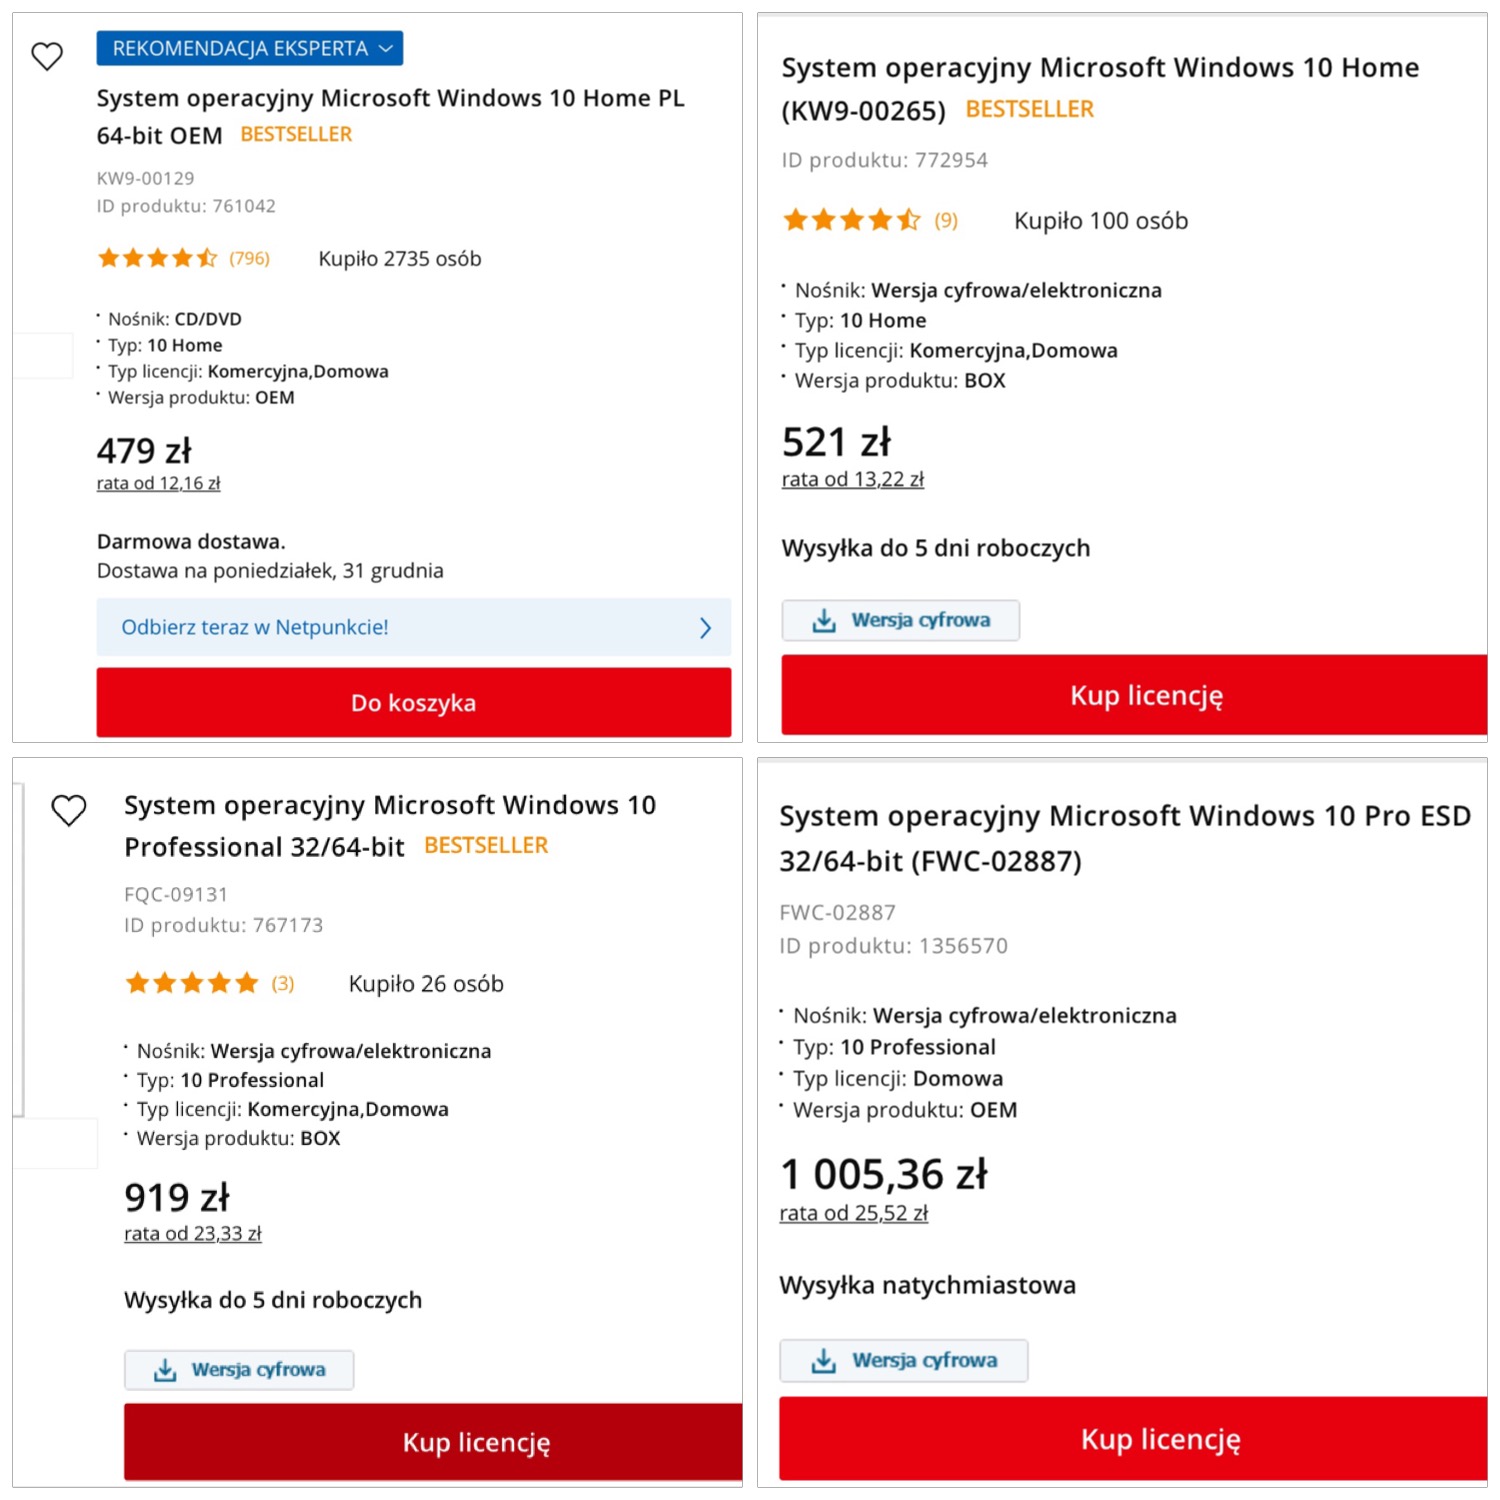Open star rating of Windows 10 Professional

point(191,984)
